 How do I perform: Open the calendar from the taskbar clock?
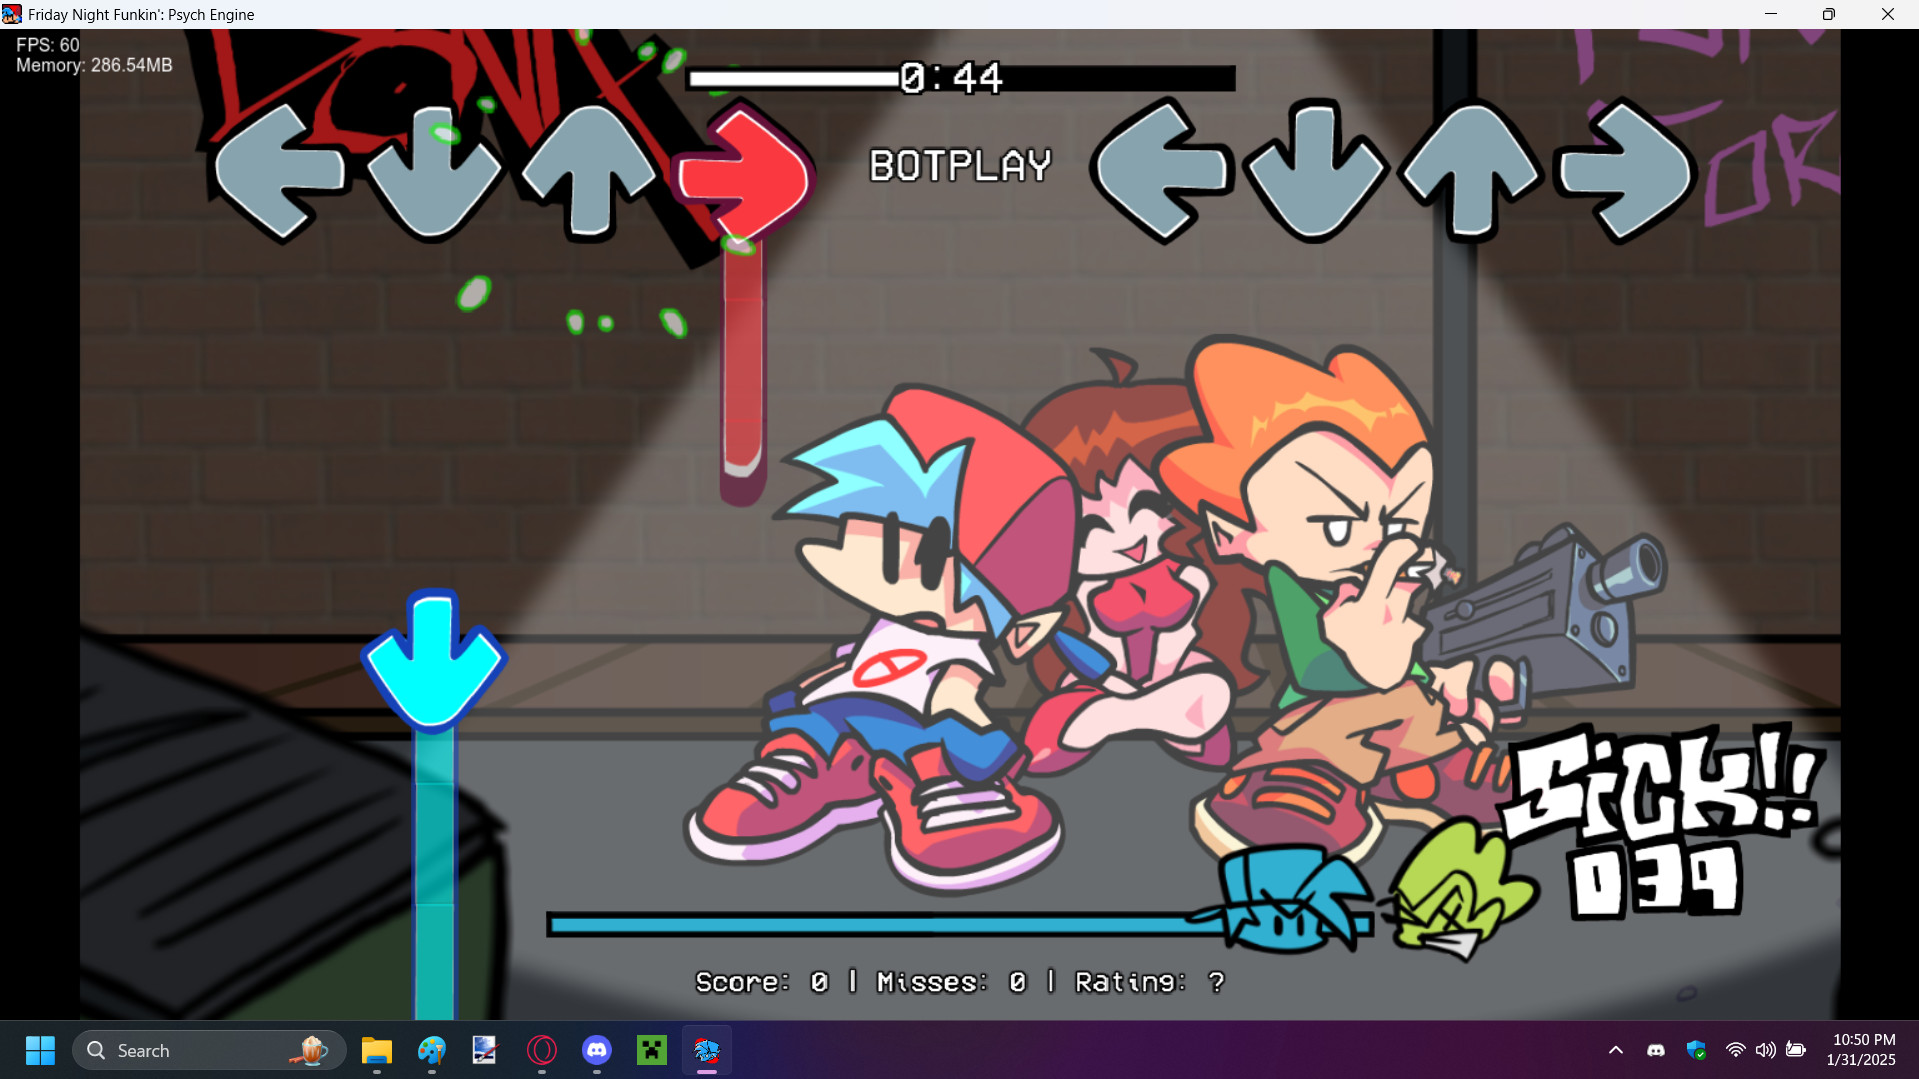tap(1862, 1050)
